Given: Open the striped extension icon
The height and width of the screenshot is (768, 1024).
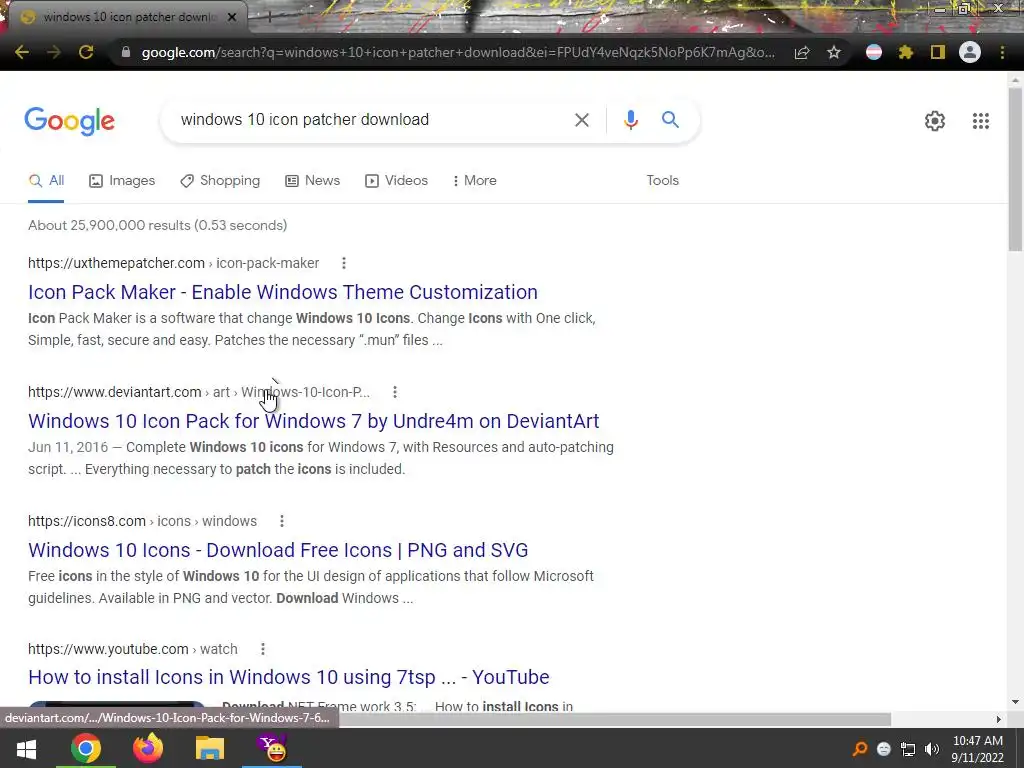Looking at the screenshot, I should tap(874, 52).
